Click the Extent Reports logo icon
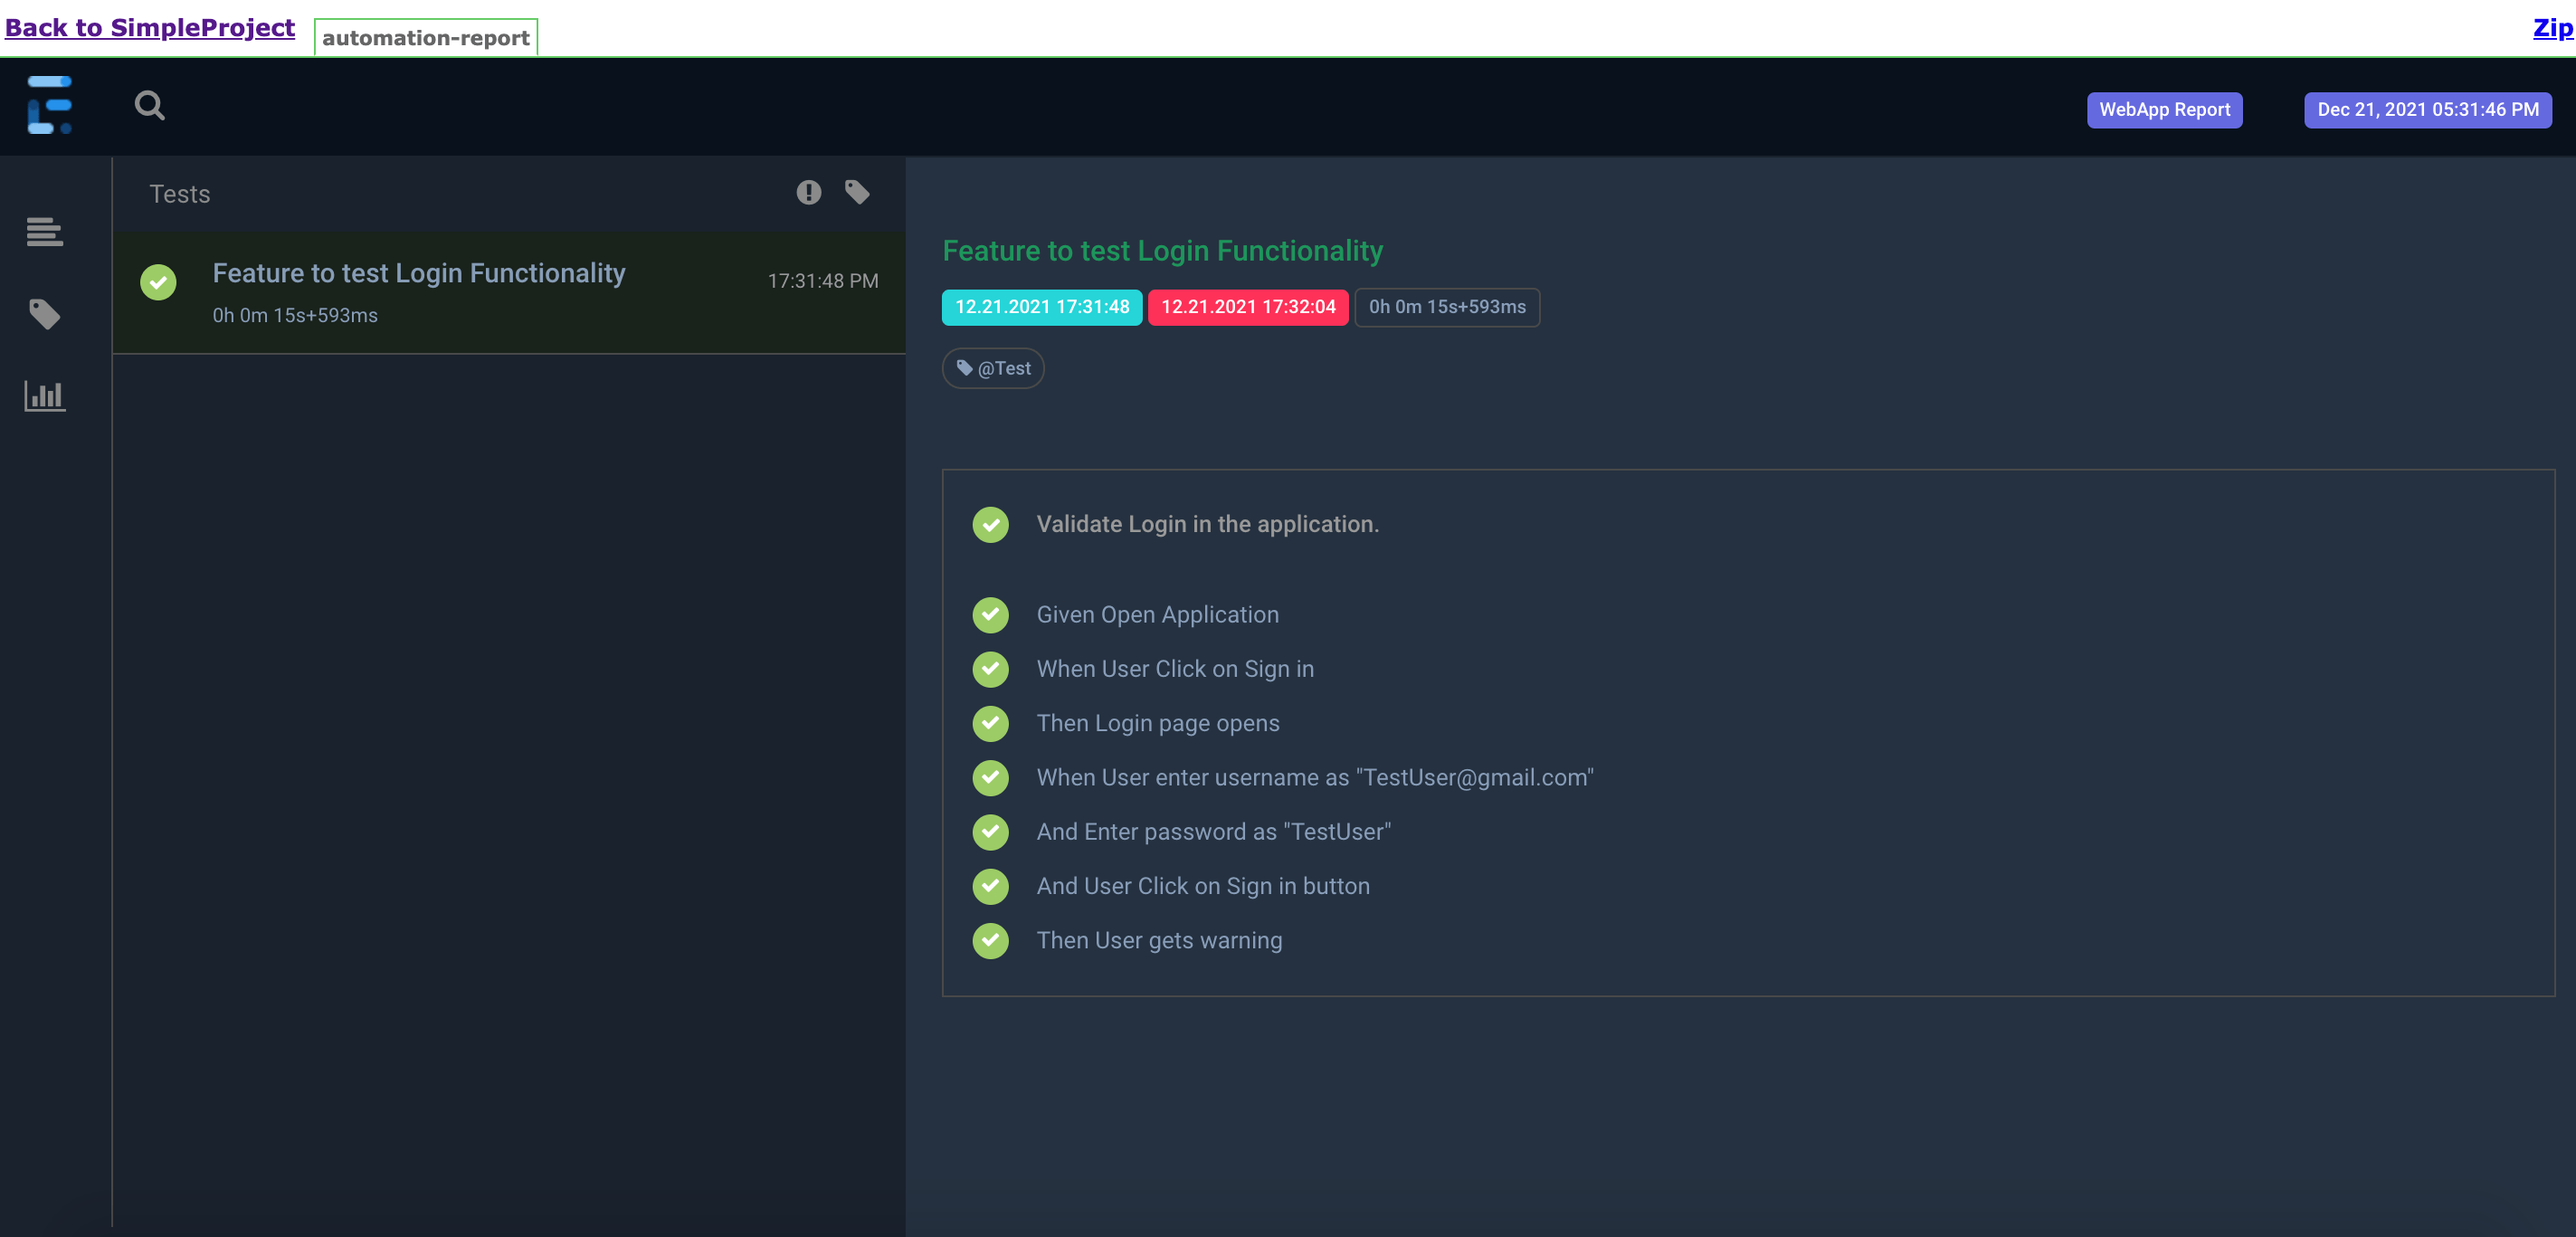Viewport: 2576px width, 1237px height. point(49,105)
